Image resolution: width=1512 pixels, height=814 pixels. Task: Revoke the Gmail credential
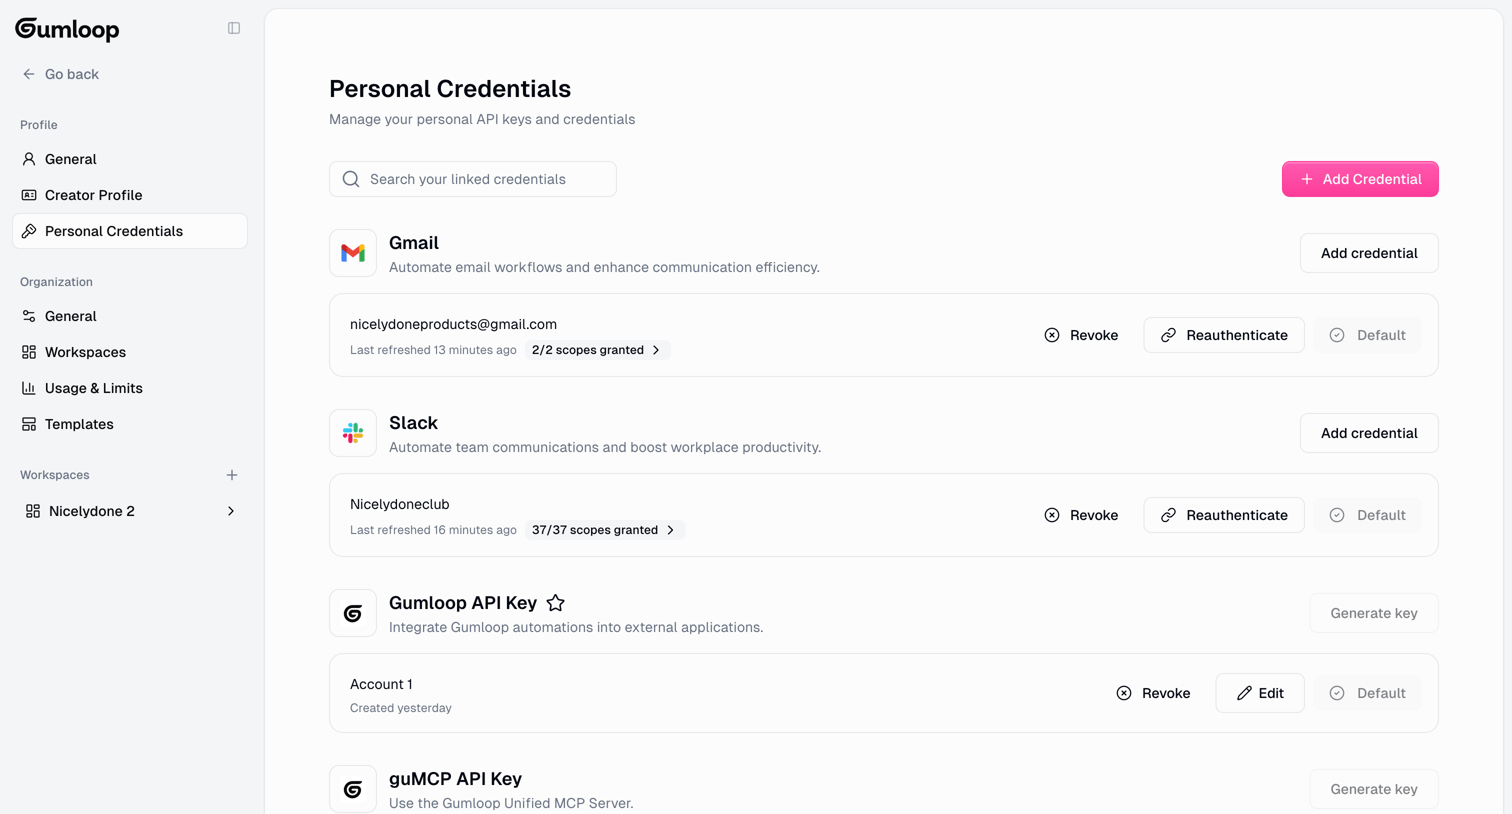[x=1081, y=335]
